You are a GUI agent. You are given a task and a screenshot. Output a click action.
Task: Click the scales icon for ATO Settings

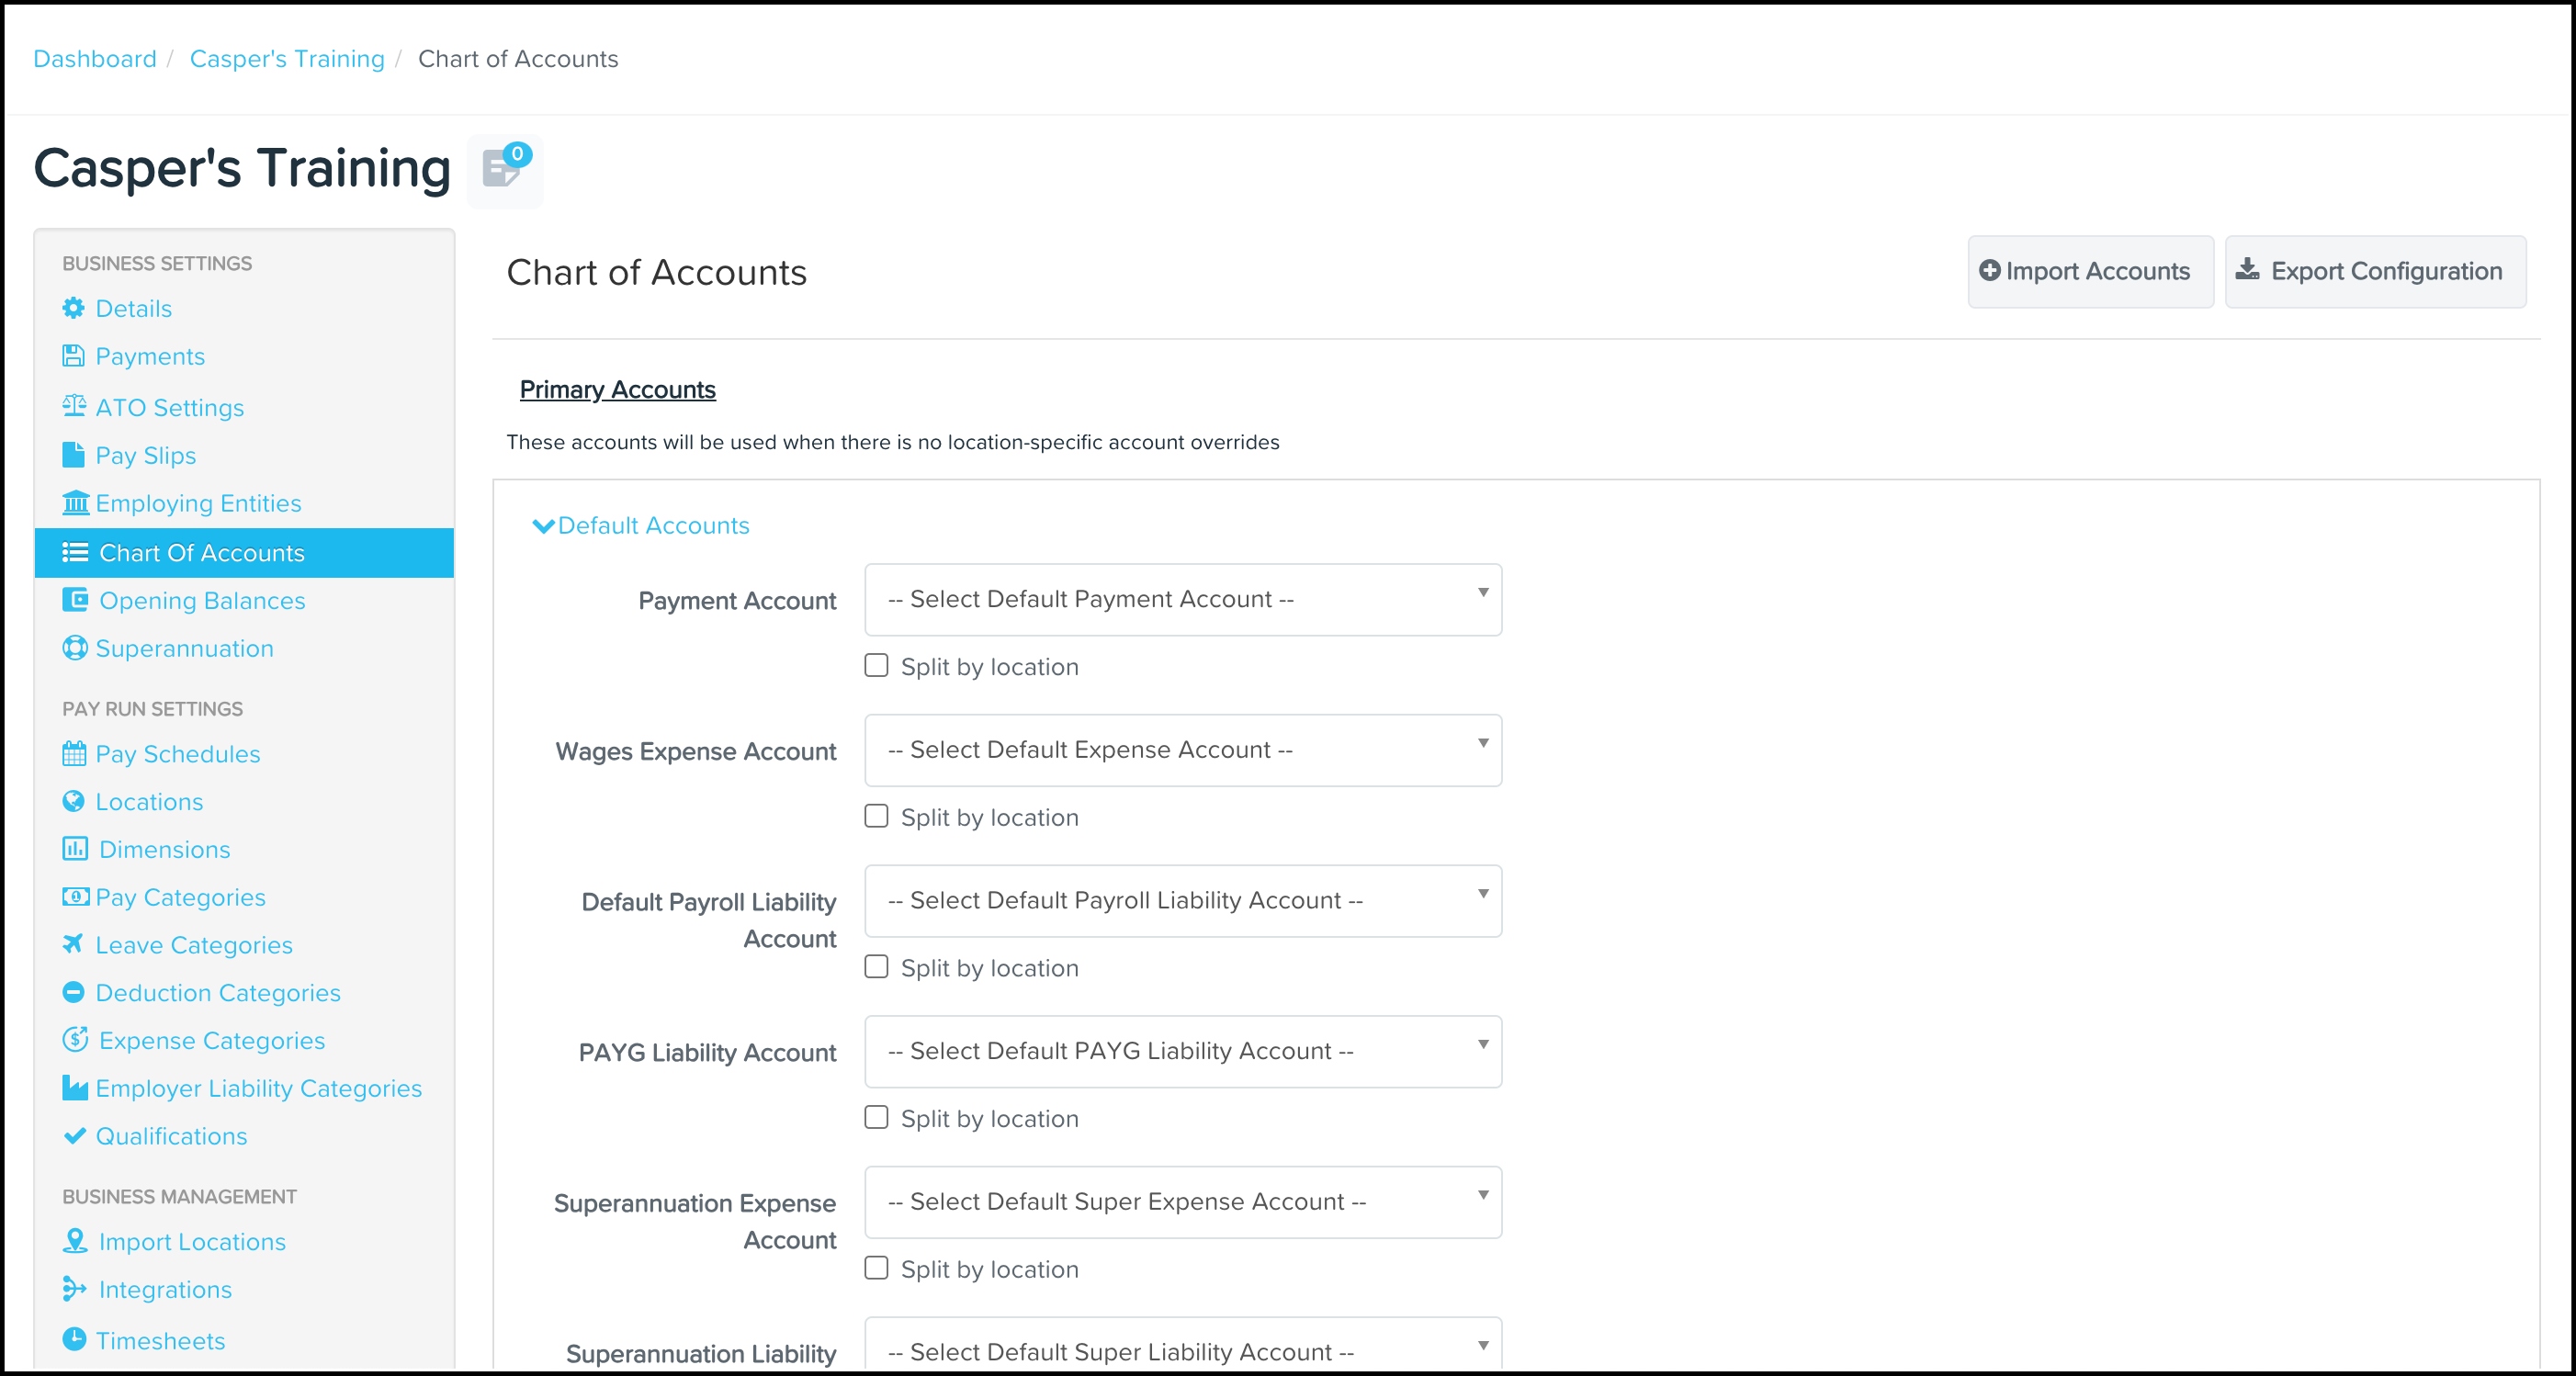[74, 406]
